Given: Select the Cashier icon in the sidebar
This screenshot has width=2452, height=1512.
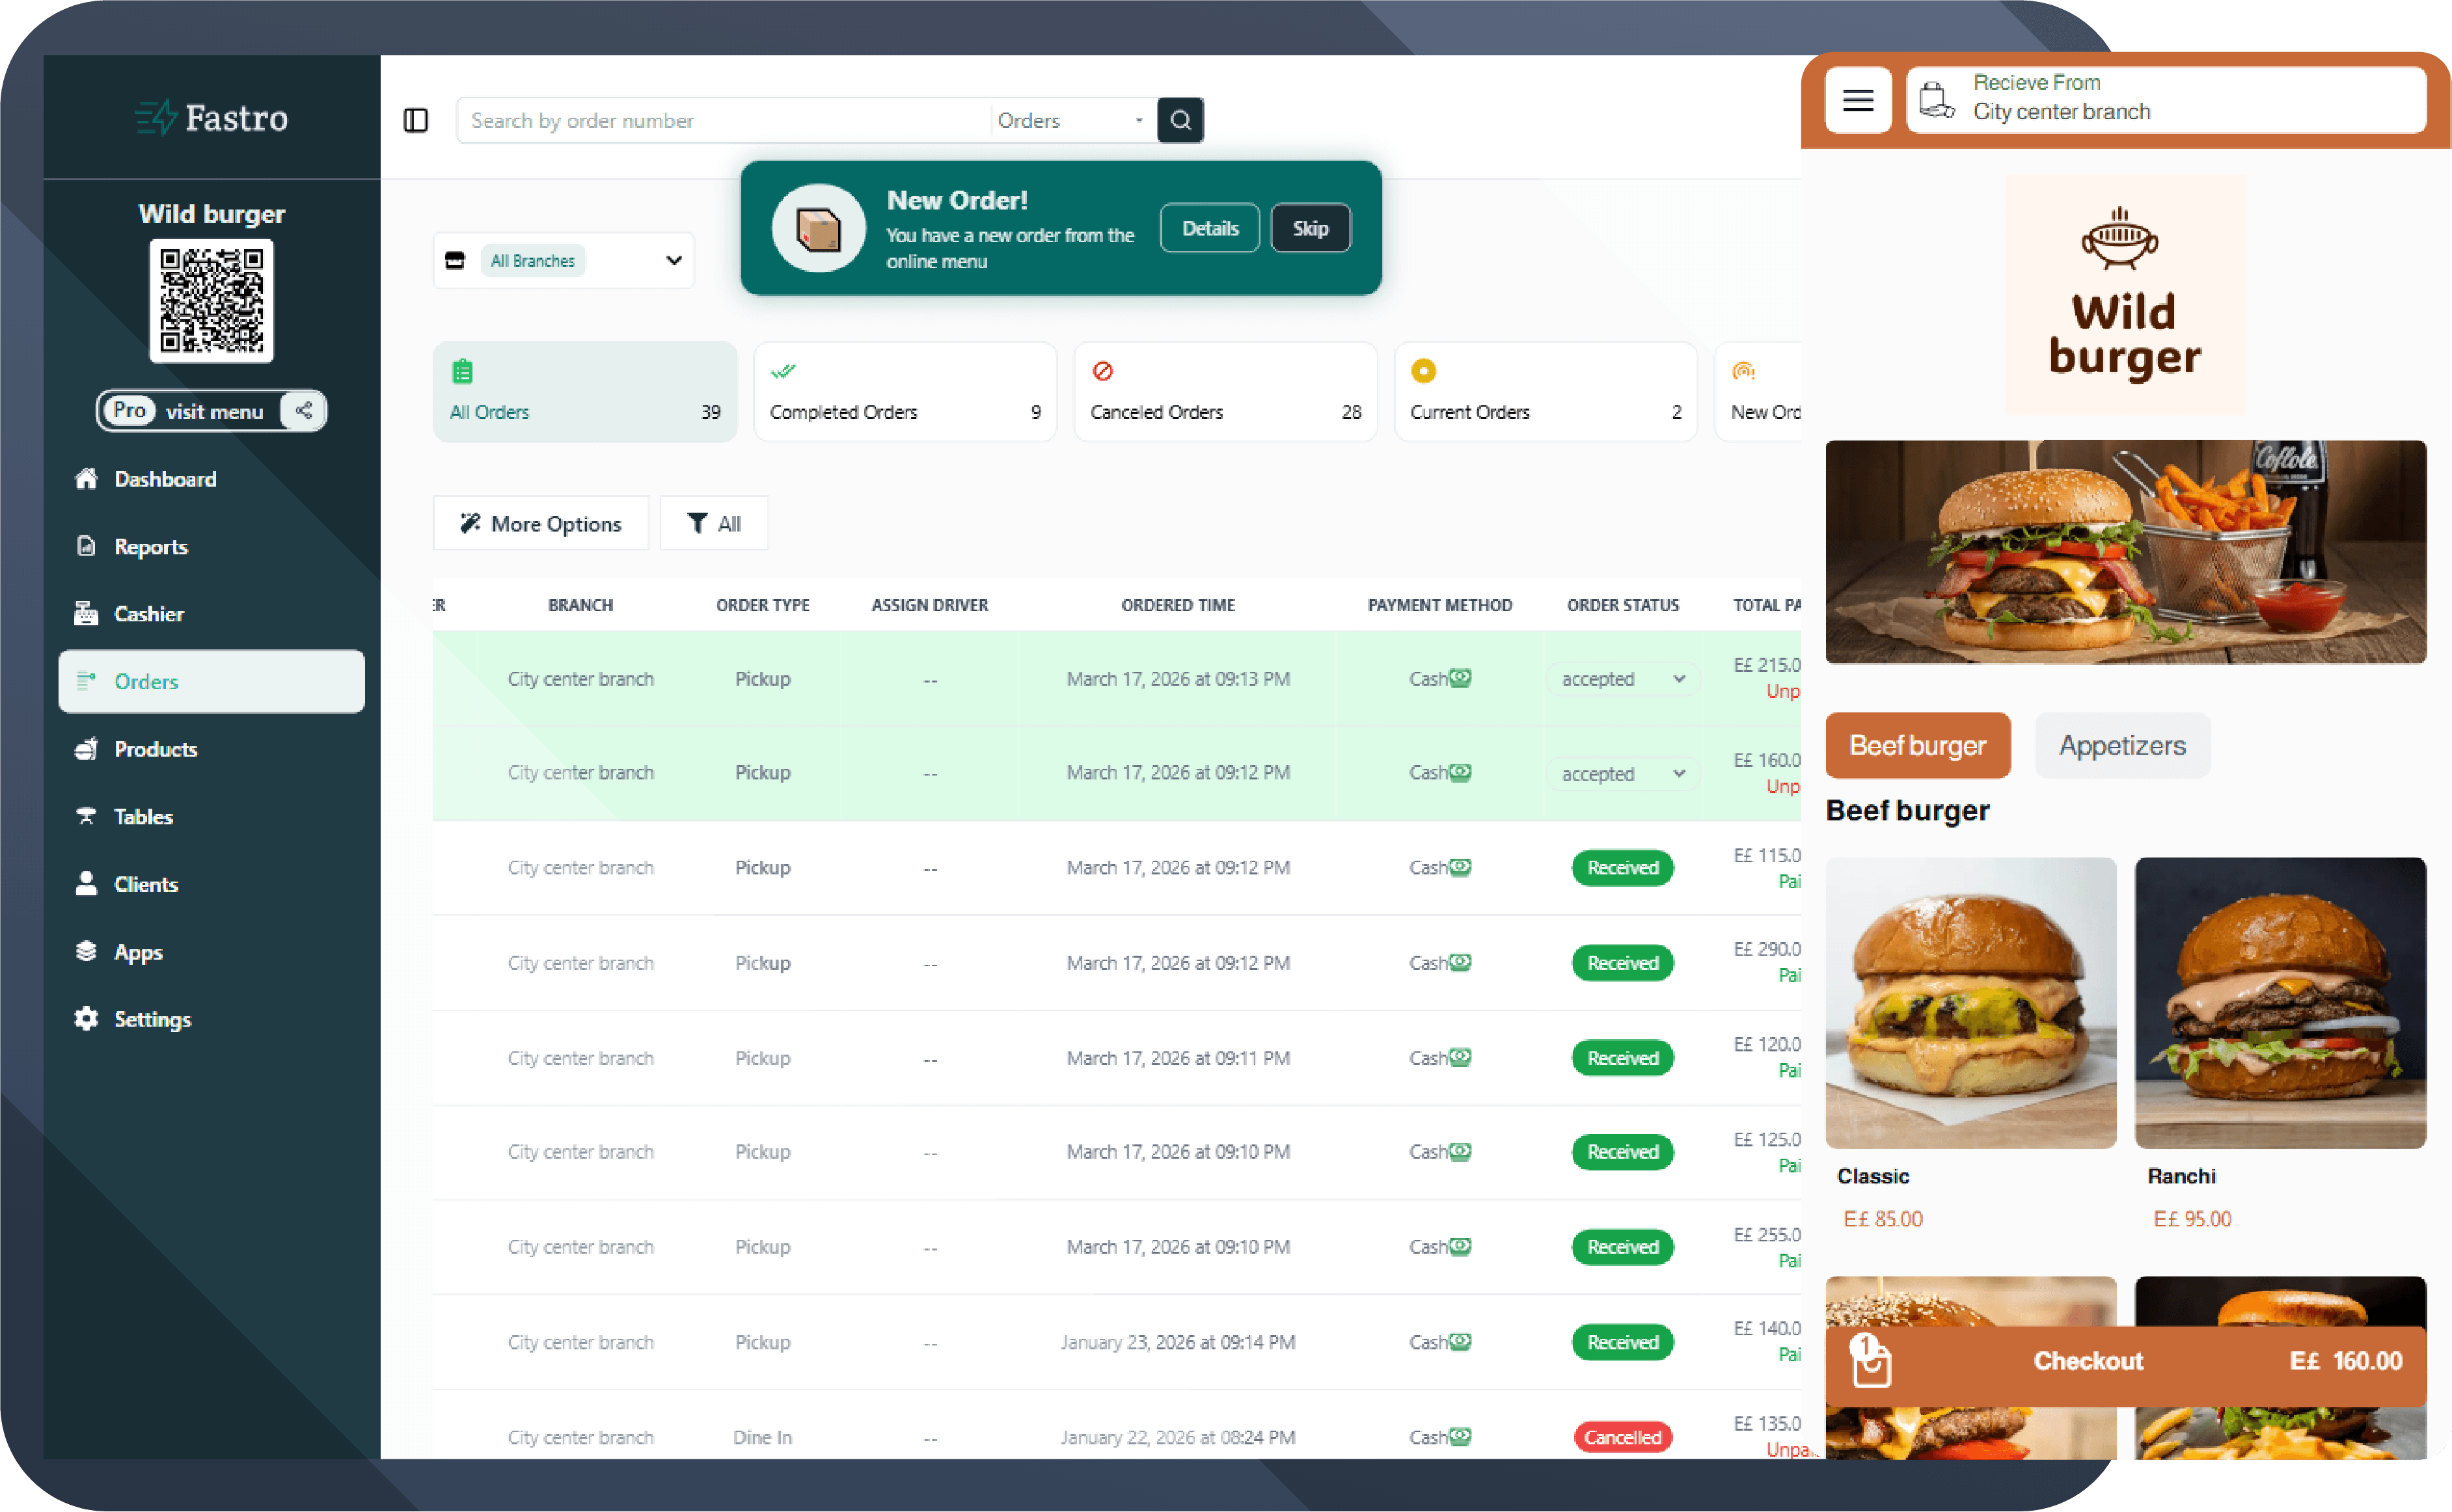Looking at the screenshot, I should coord(87,613).
